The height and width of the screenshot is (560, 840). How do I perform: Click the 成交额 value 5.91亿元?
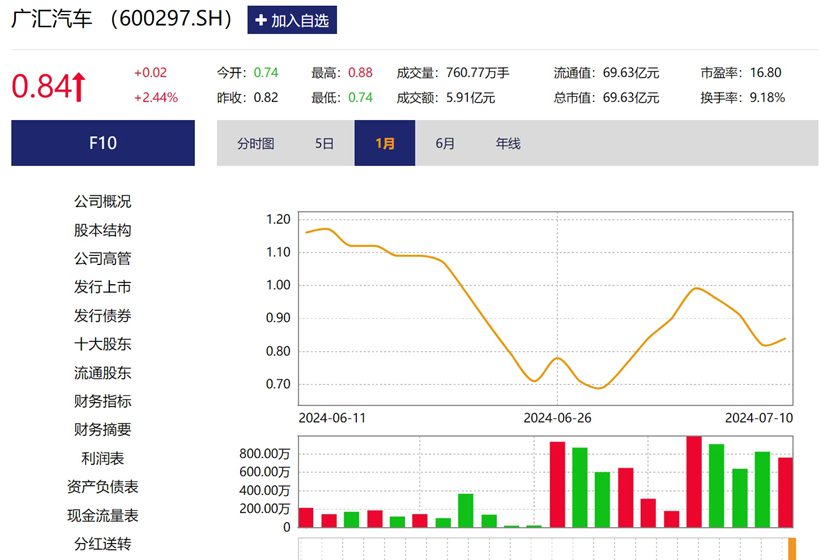(x=470, y=98)
